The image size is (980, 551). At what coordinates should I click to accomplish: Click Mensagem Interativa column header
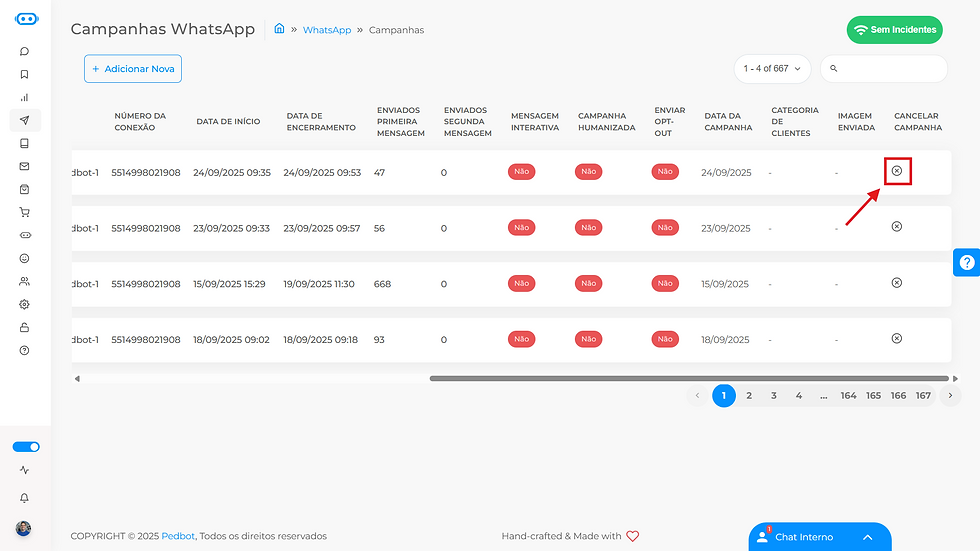click(534, 121)
